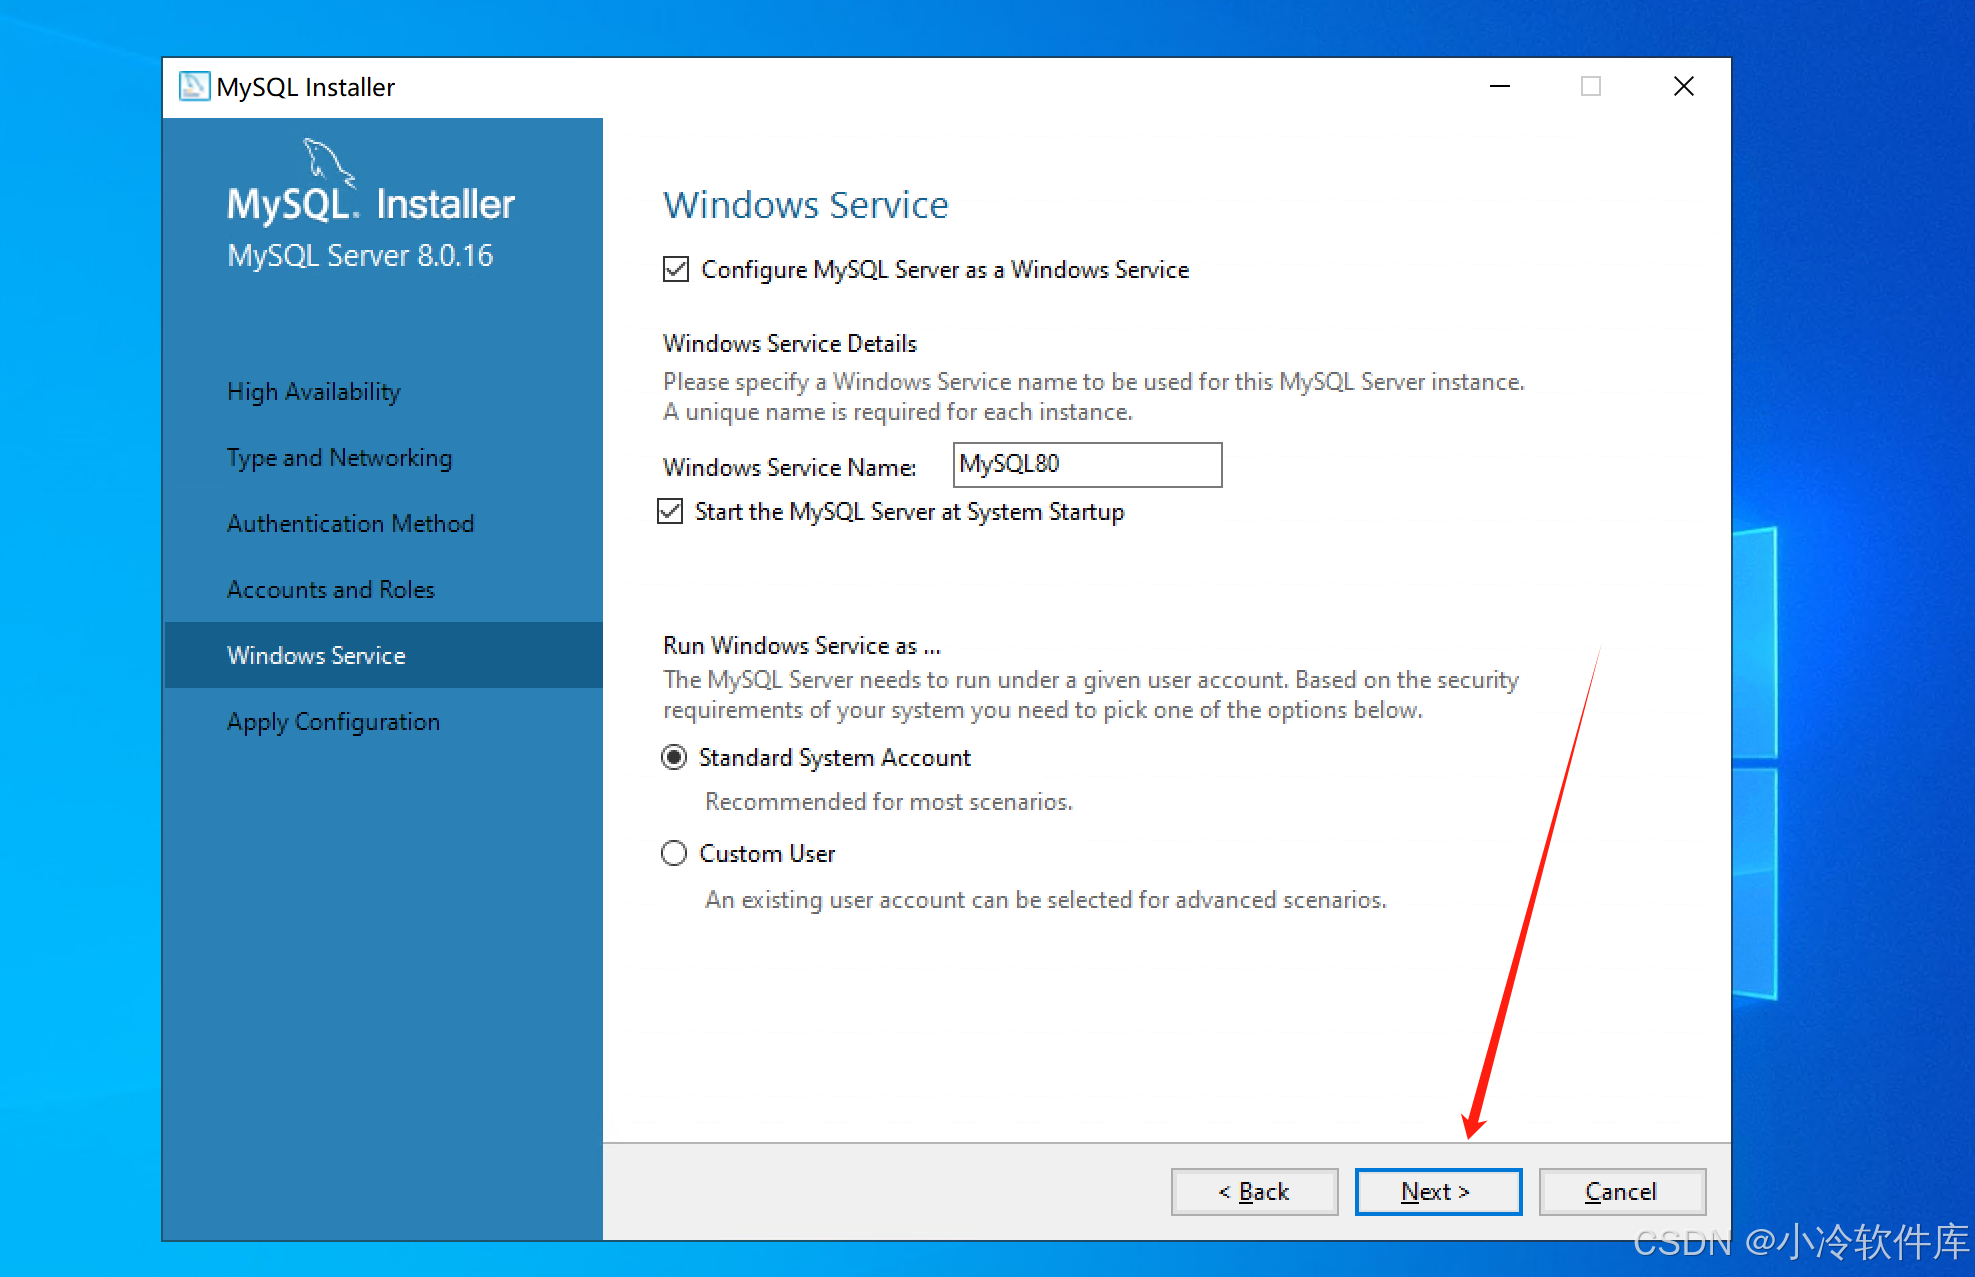Click the MySQL dolphin logo in sidebar
1975x1277 pixels.
[x=326, y=160]
